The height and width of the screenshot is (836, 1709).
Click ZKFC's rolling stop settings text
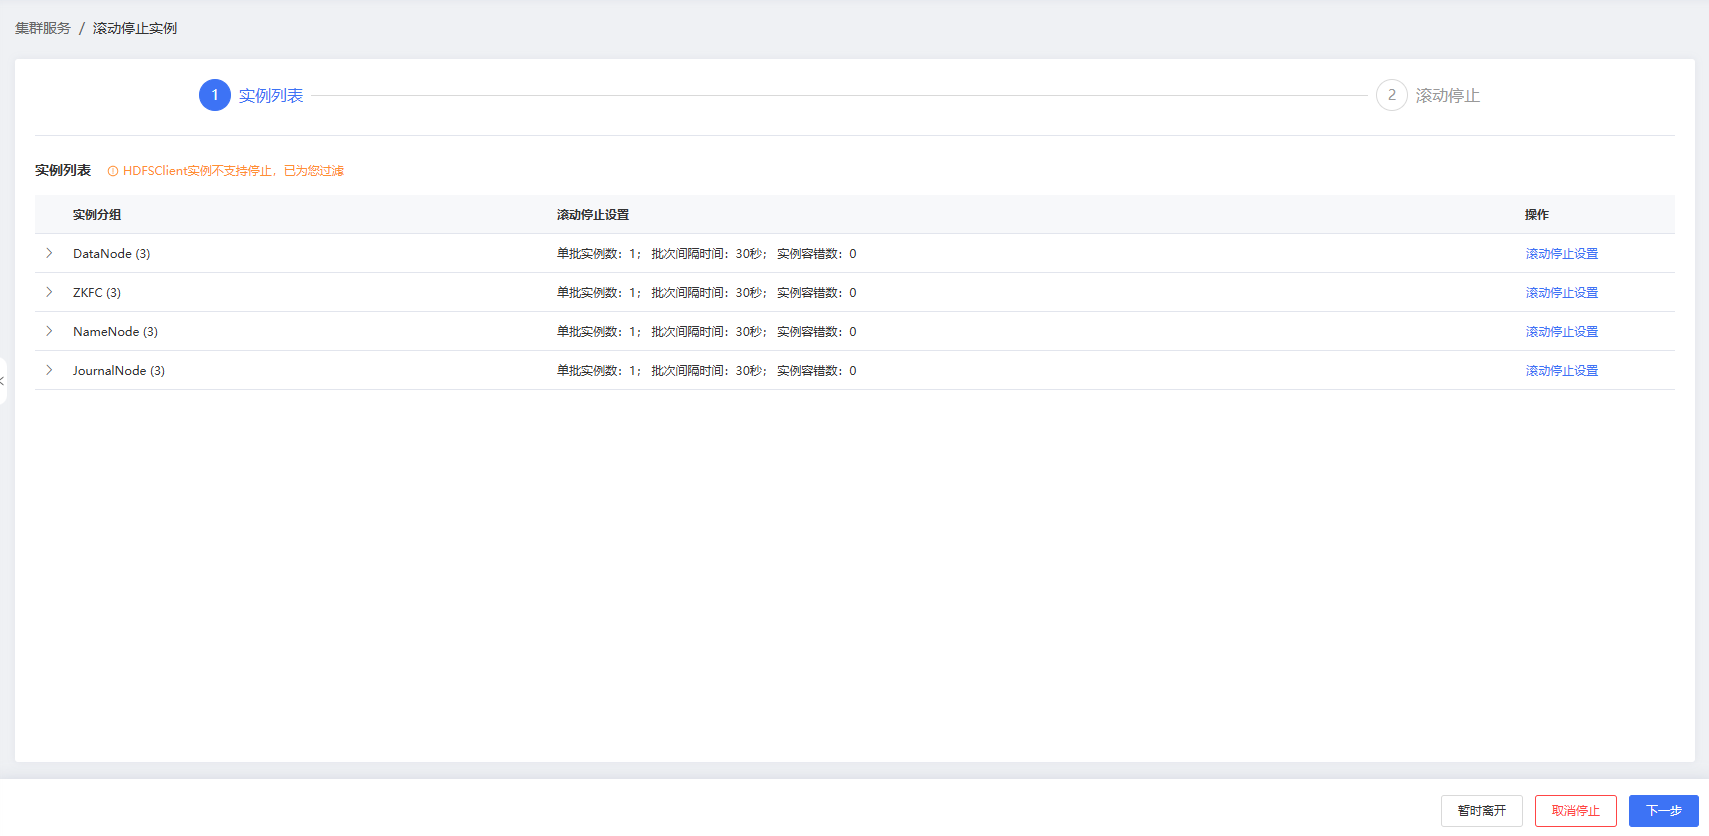click(x=707, y=293)
